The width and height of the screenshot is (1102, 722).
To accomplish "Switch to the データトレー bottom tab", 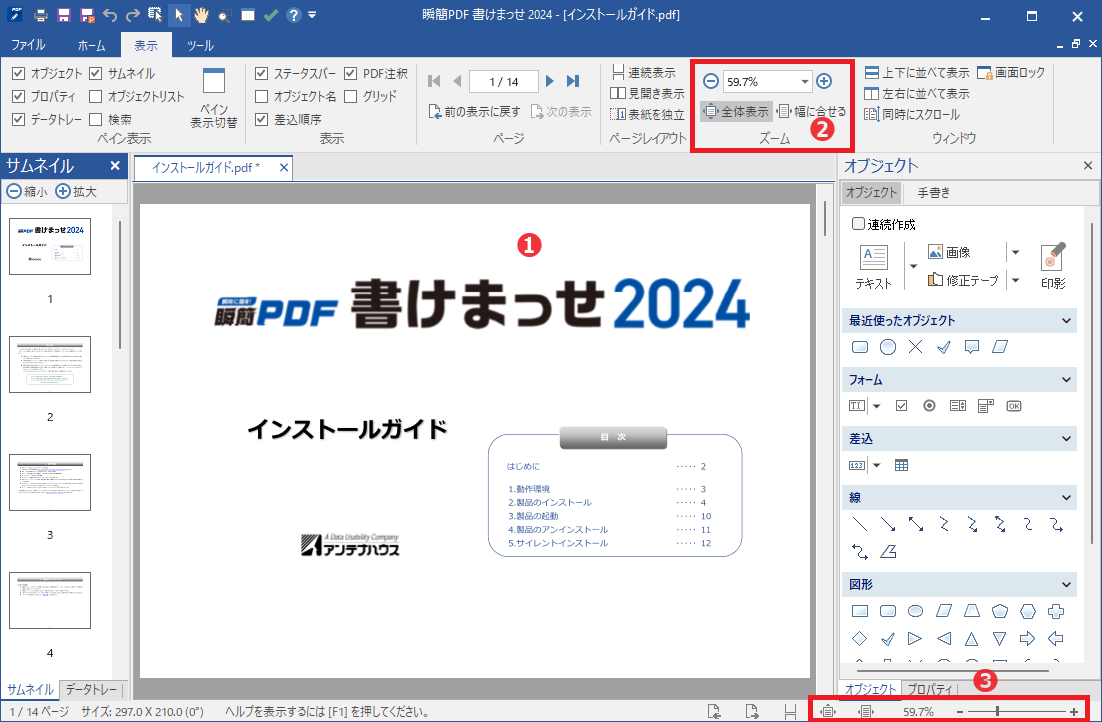I will (x=91, y=690).
